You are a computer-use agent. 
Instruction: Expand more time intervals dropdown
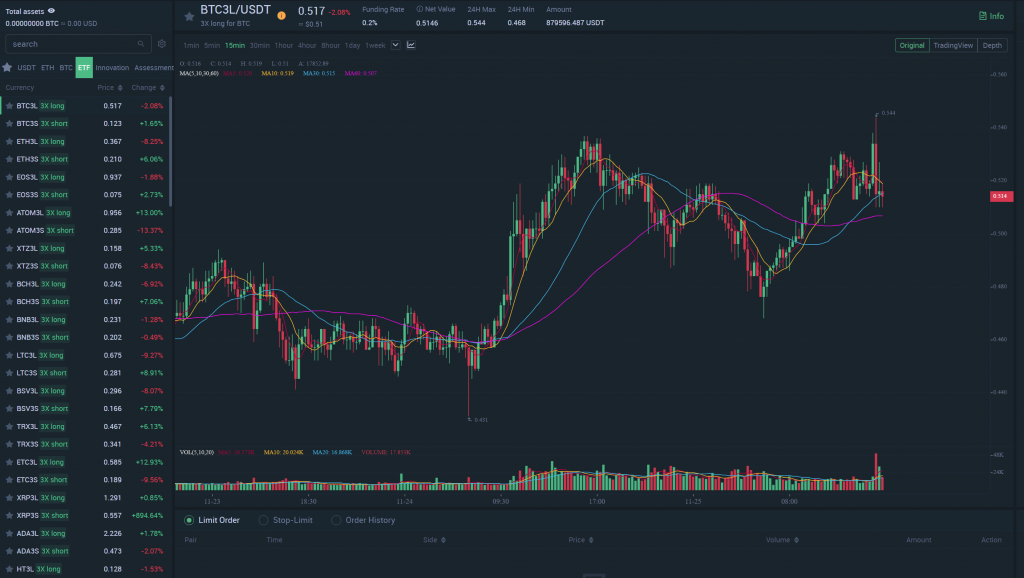coord(396,45)
